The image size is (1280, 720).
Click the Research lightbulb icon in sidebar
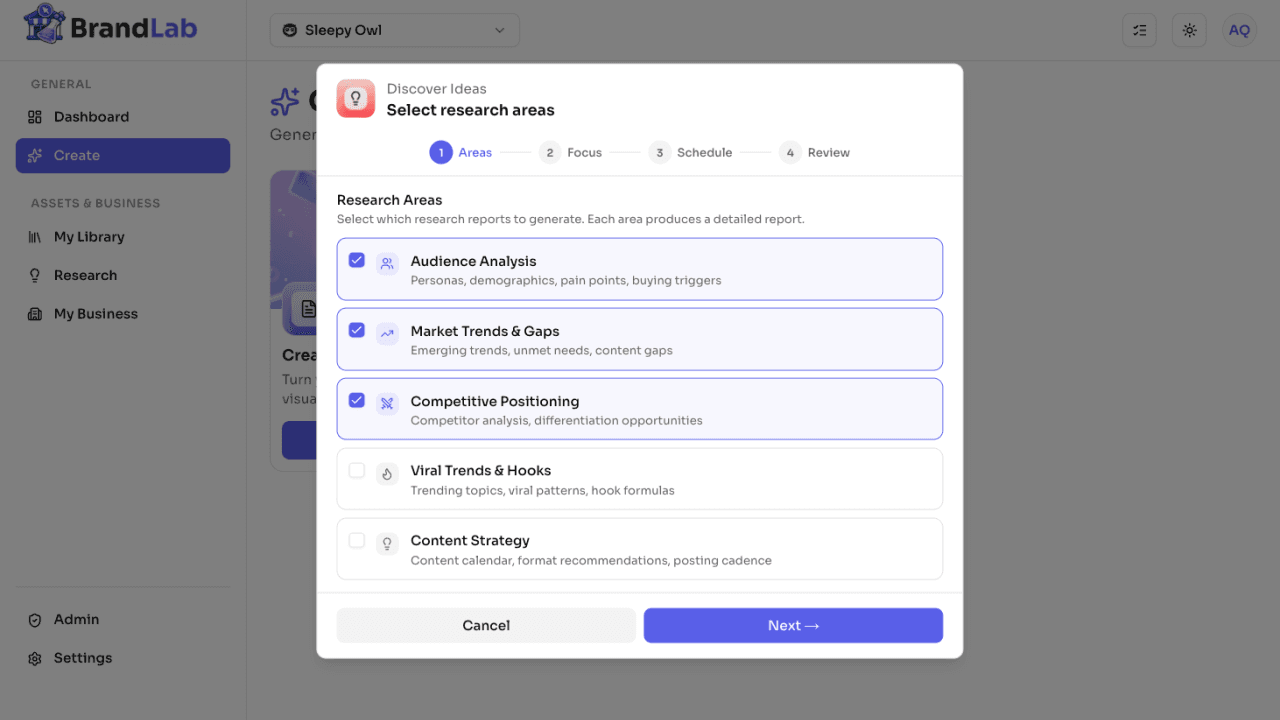[35, 275]
